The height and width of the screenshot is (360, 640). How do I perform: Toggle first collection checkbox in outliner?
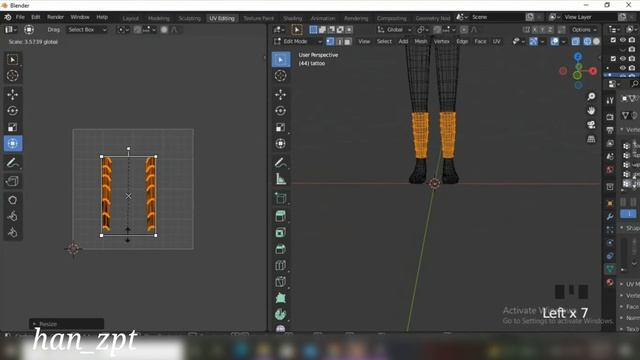point(613,40)
